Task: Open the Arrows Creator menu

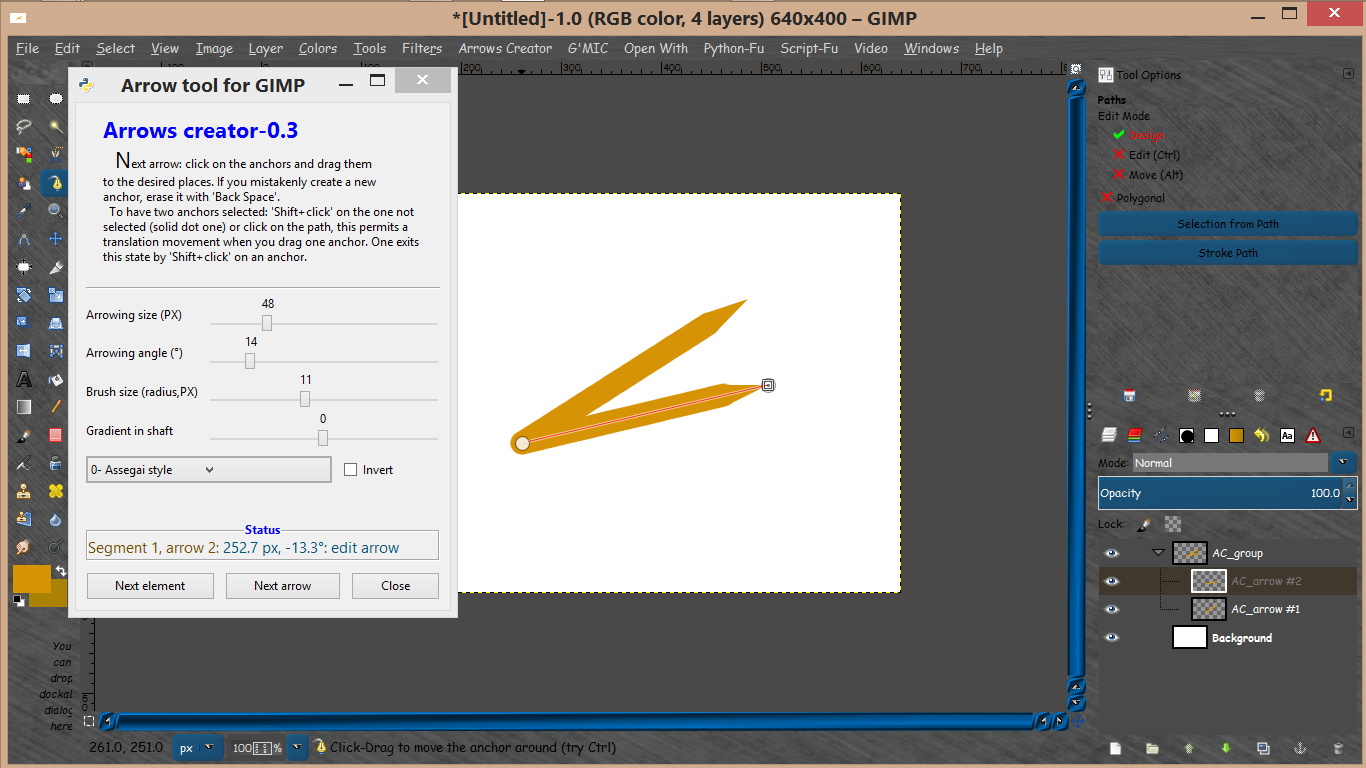Action: (x=505, y=48)
